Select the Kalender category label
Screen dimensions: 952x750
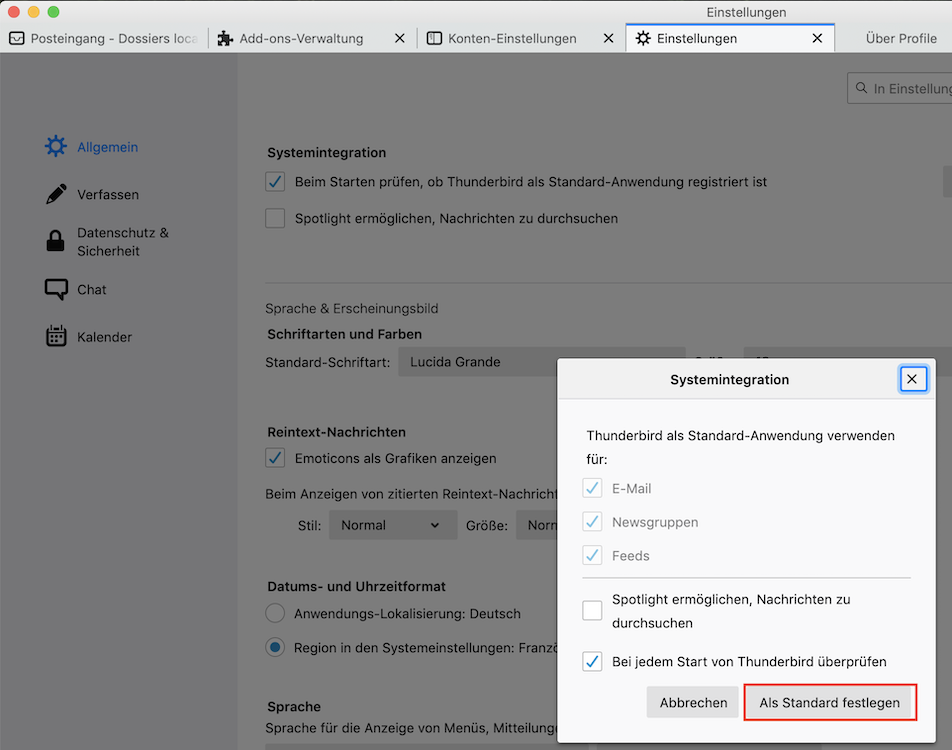[104, 337]
